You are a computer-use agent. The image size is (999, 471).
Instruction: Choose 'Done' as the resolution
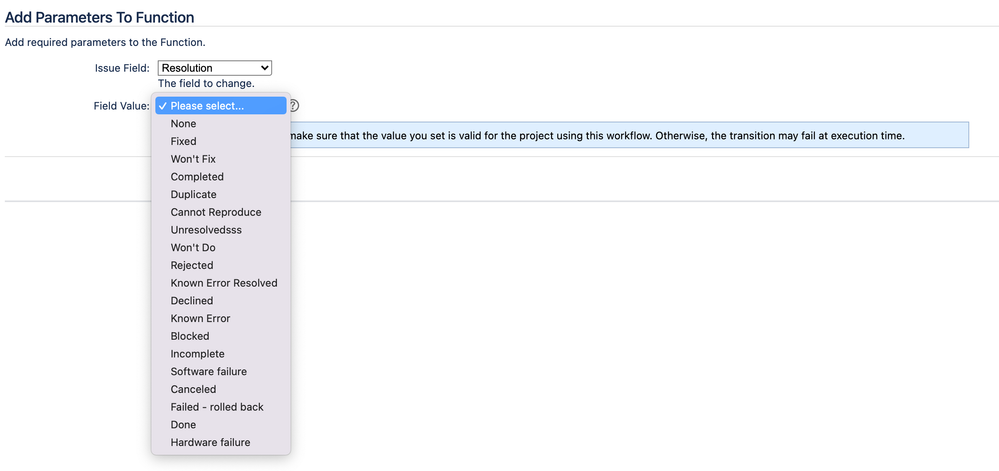220,424
